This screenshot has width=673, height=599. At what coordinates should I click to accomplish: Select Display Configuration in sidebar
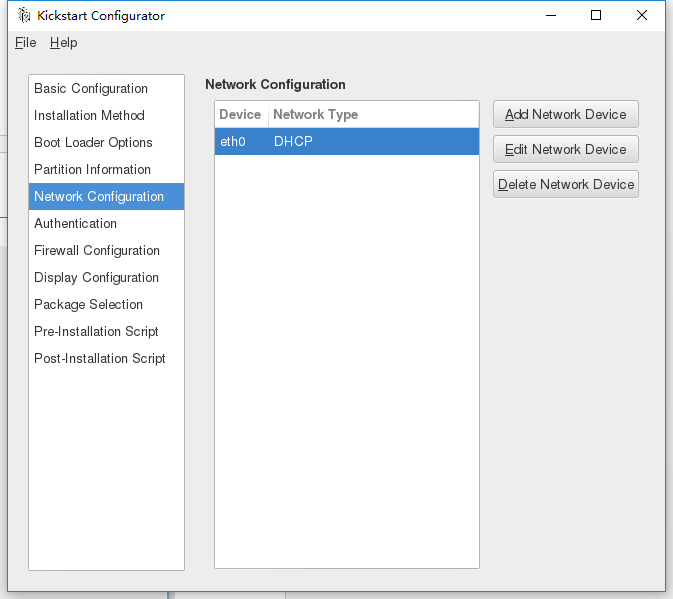(x=96, y=278)
